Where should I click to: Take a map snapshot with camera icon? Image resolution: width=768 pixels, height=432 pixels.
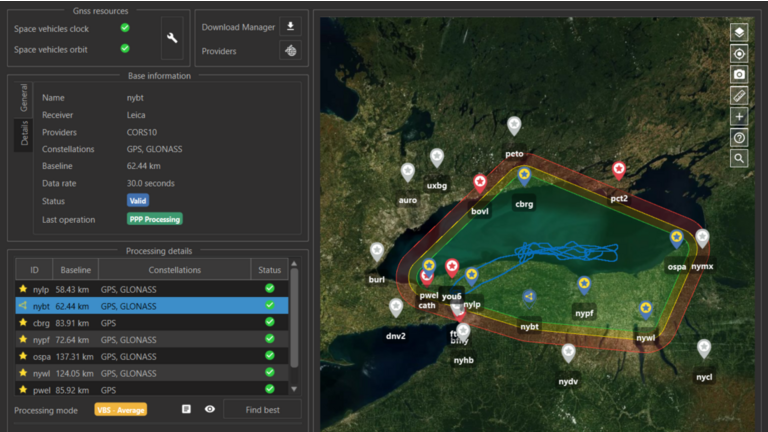point(739,75)
